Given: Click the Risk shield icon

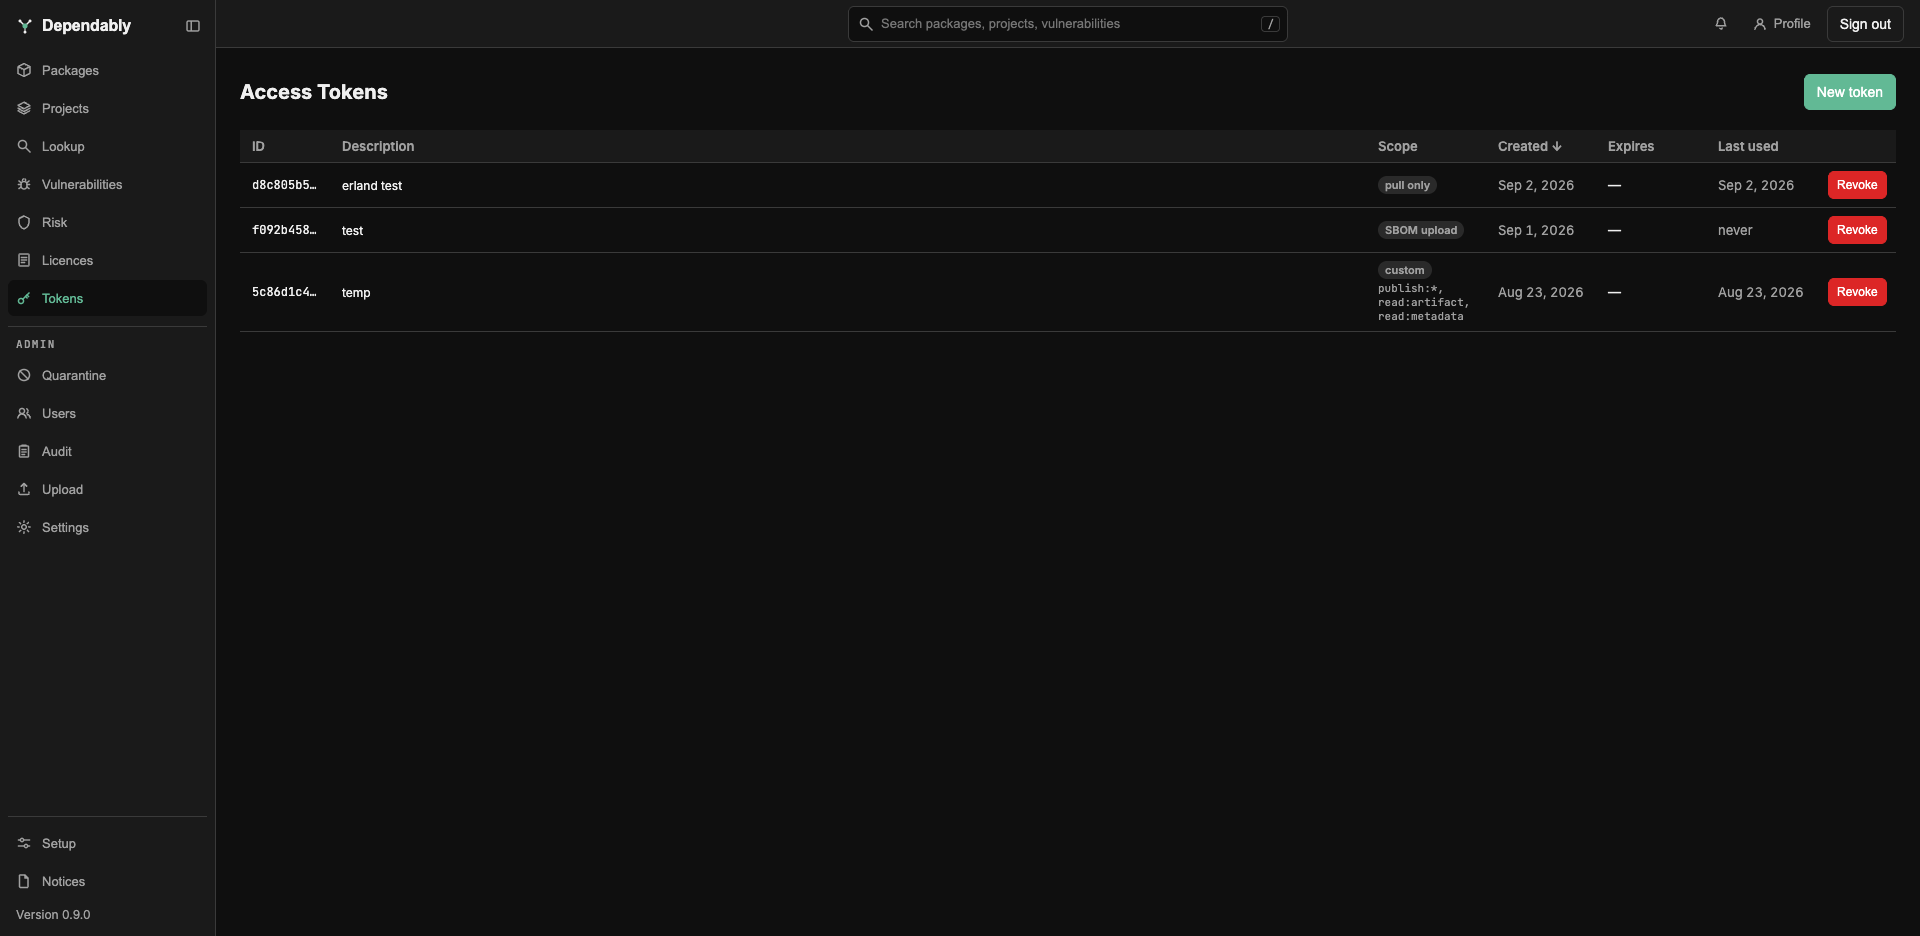Looking at the screenshot, I should (24, 223).
